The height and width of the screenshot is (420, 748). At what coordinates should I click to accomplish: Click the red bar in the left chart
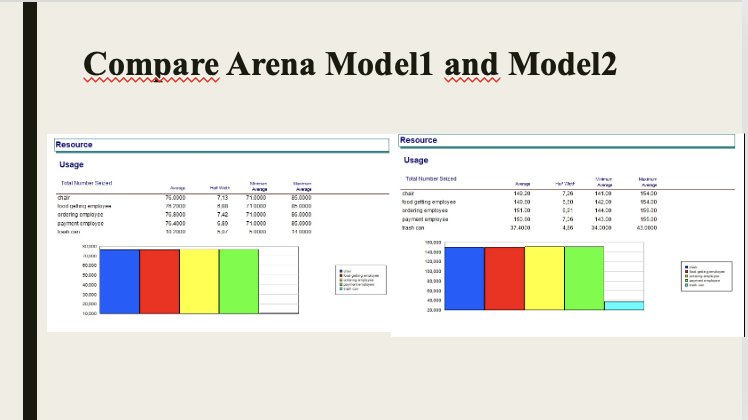160,282
